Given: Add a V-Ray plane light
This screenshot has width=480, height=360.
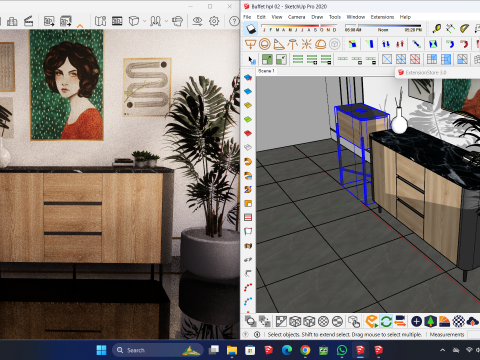Looking at the screenshot, I should tap(250, 44).
